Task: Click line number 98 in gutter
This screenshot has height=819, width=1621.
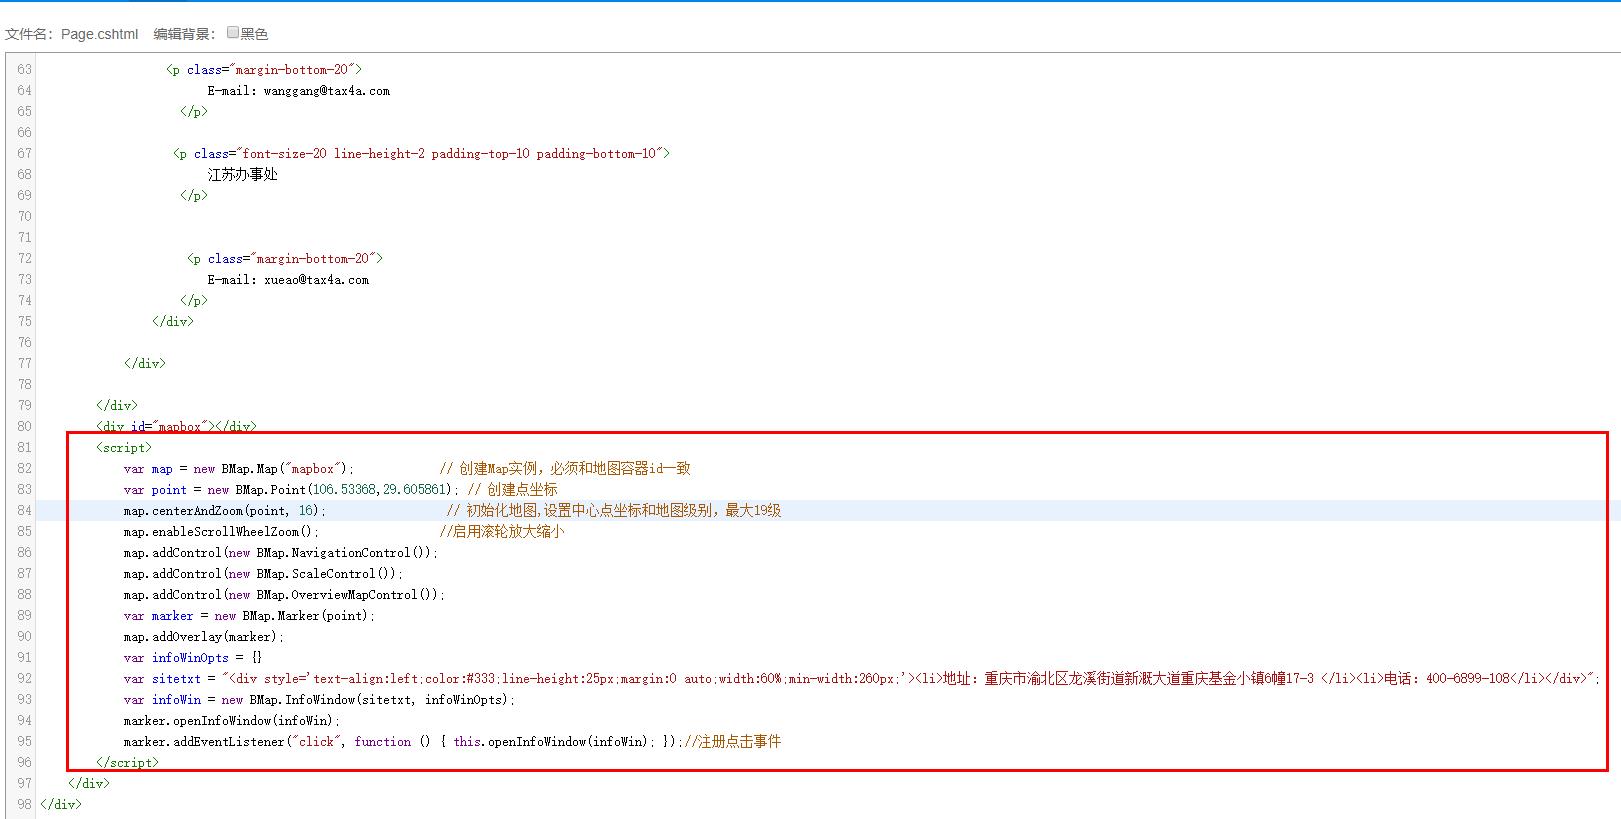Action: coord(24,804)
